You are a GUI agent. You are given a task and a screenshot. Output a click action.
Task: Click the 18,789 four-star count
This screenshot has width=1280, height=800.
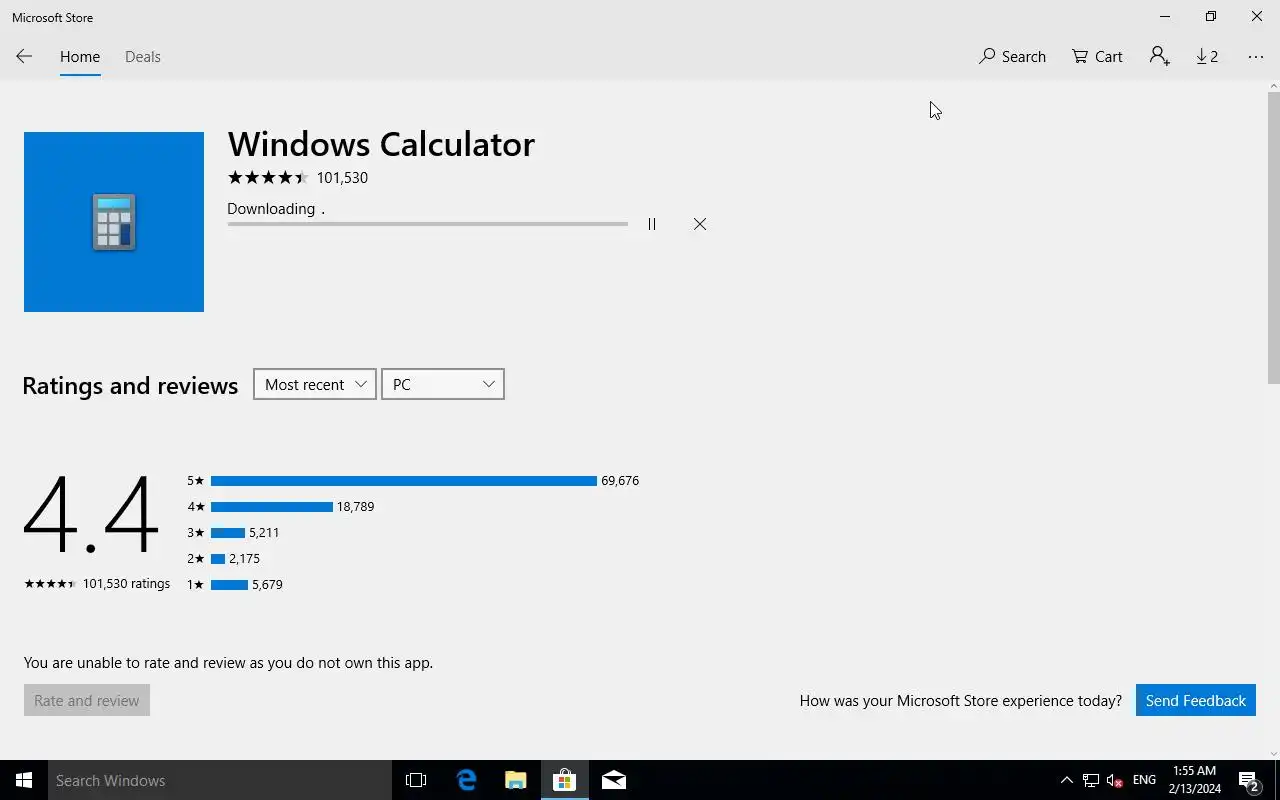tap(356, 507)
